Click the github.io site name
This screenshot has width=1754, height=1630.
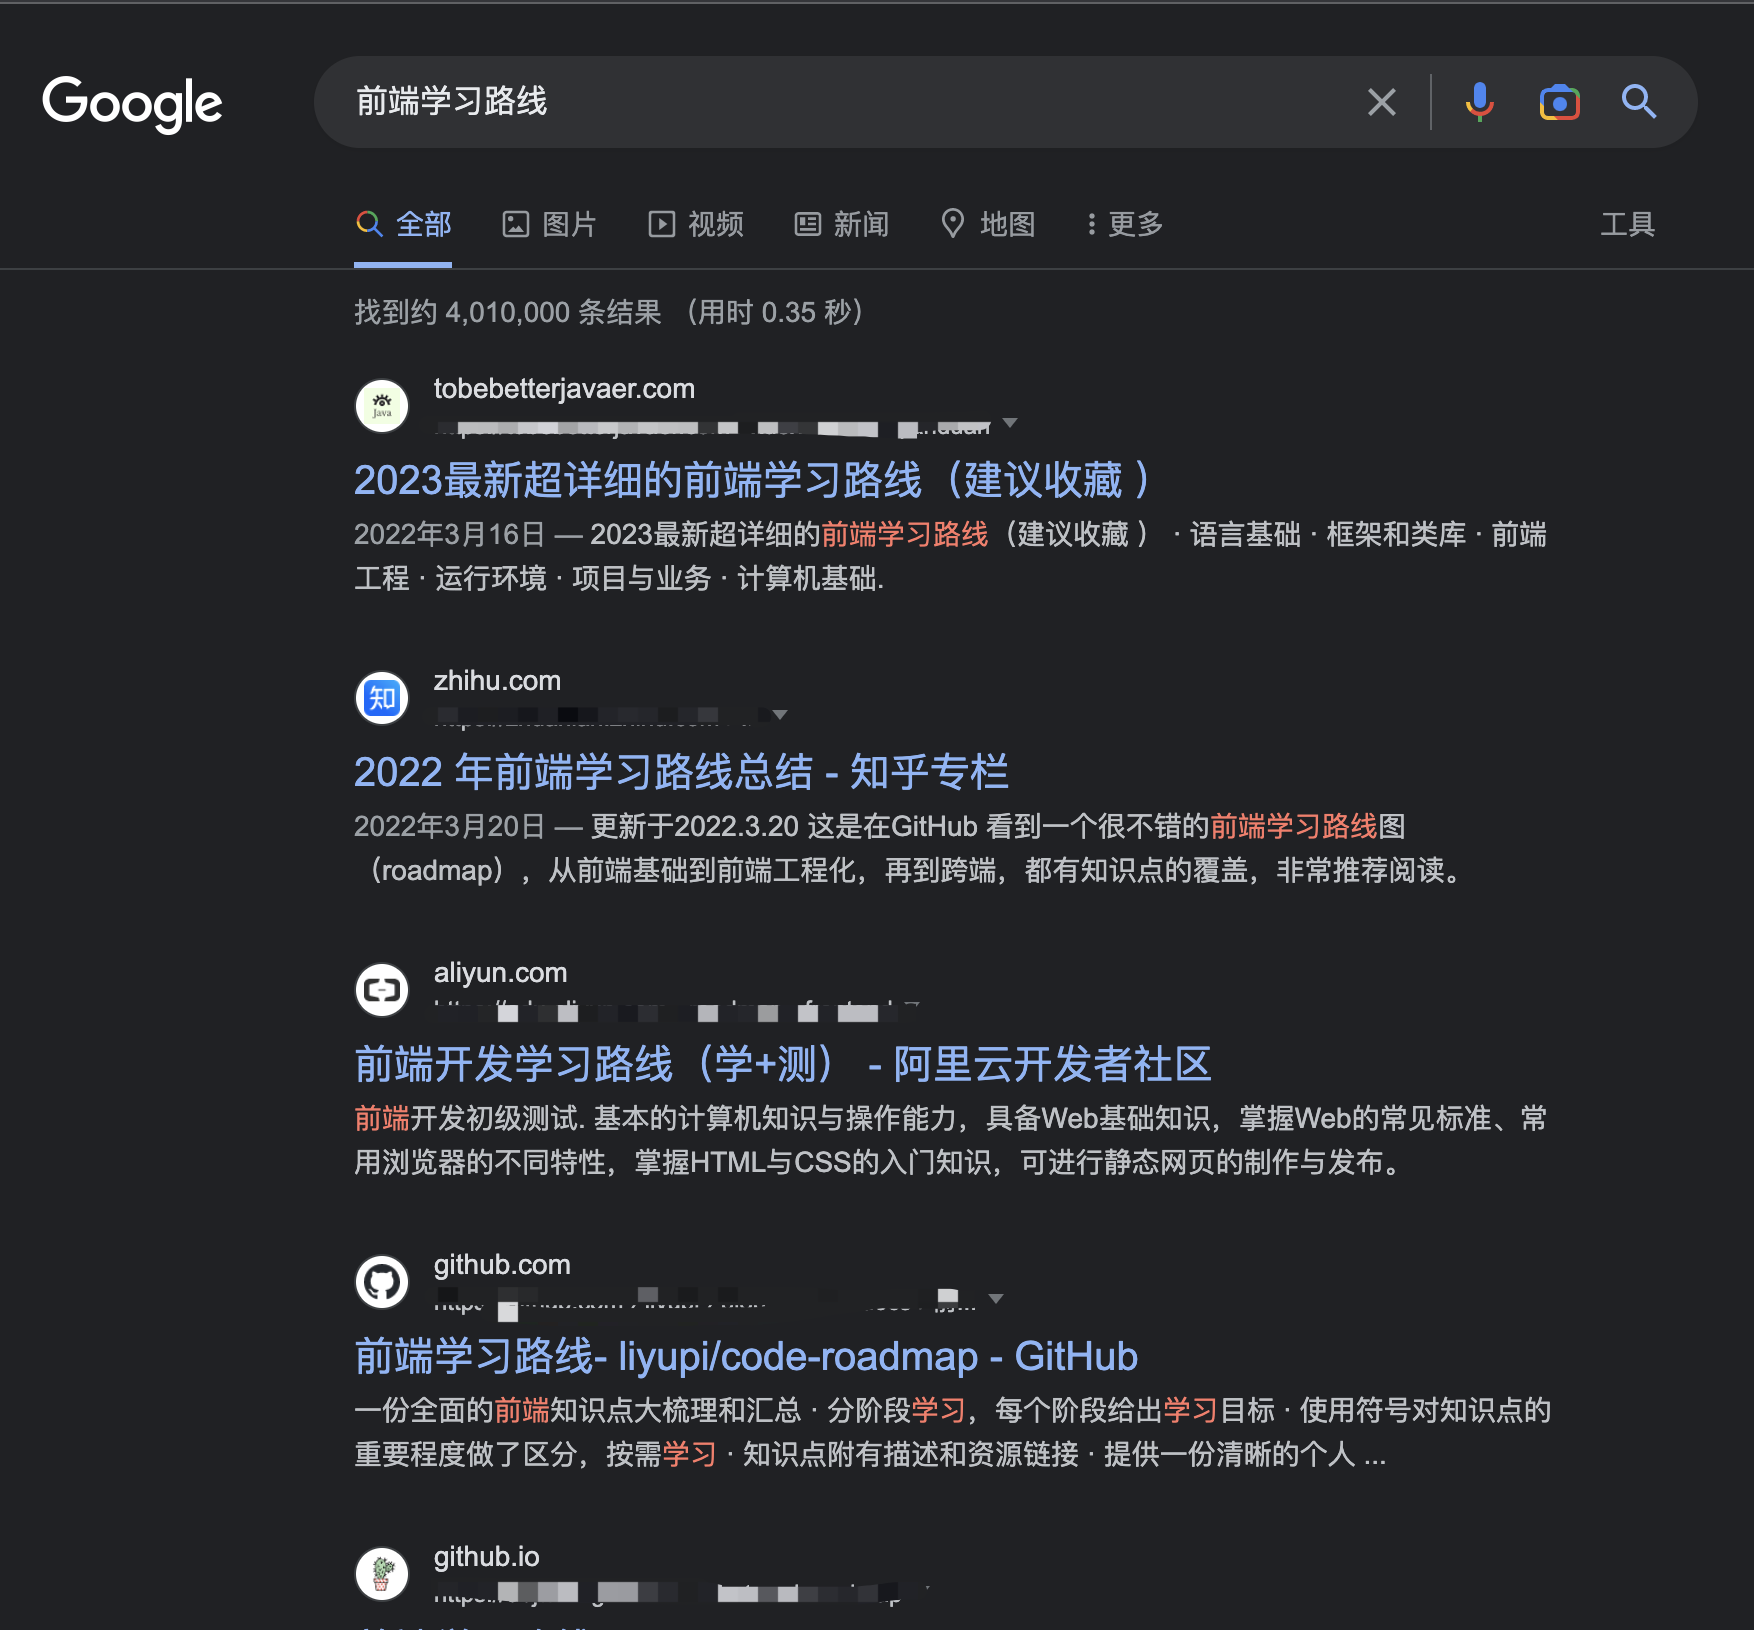point(486,1557)
